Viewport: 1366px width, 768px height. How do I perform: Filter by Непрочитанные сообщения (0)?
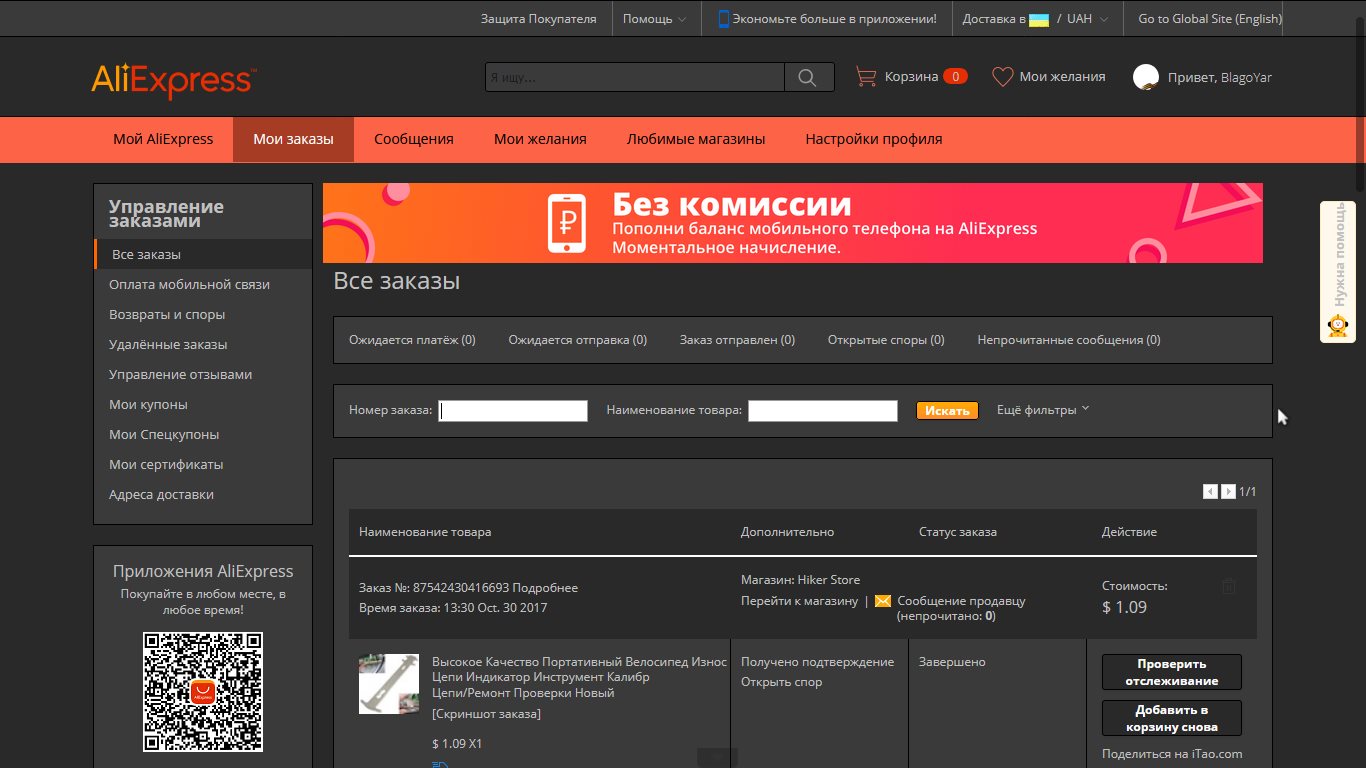[1069, 340]
